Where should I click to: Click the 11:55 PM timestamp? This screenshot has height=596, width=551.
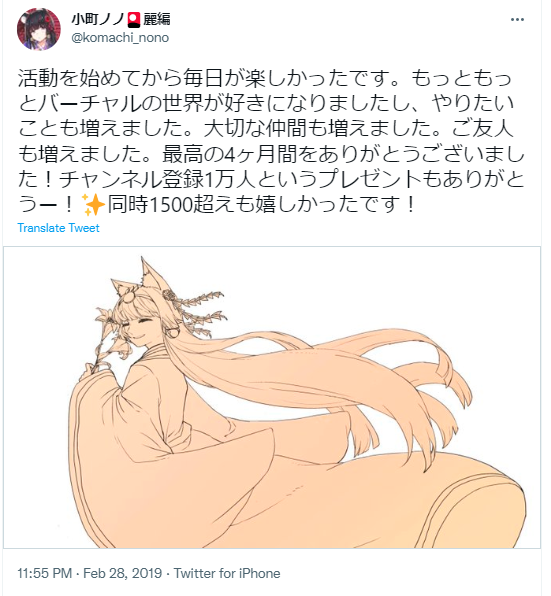pyautogui.click(x=44, y=573)
